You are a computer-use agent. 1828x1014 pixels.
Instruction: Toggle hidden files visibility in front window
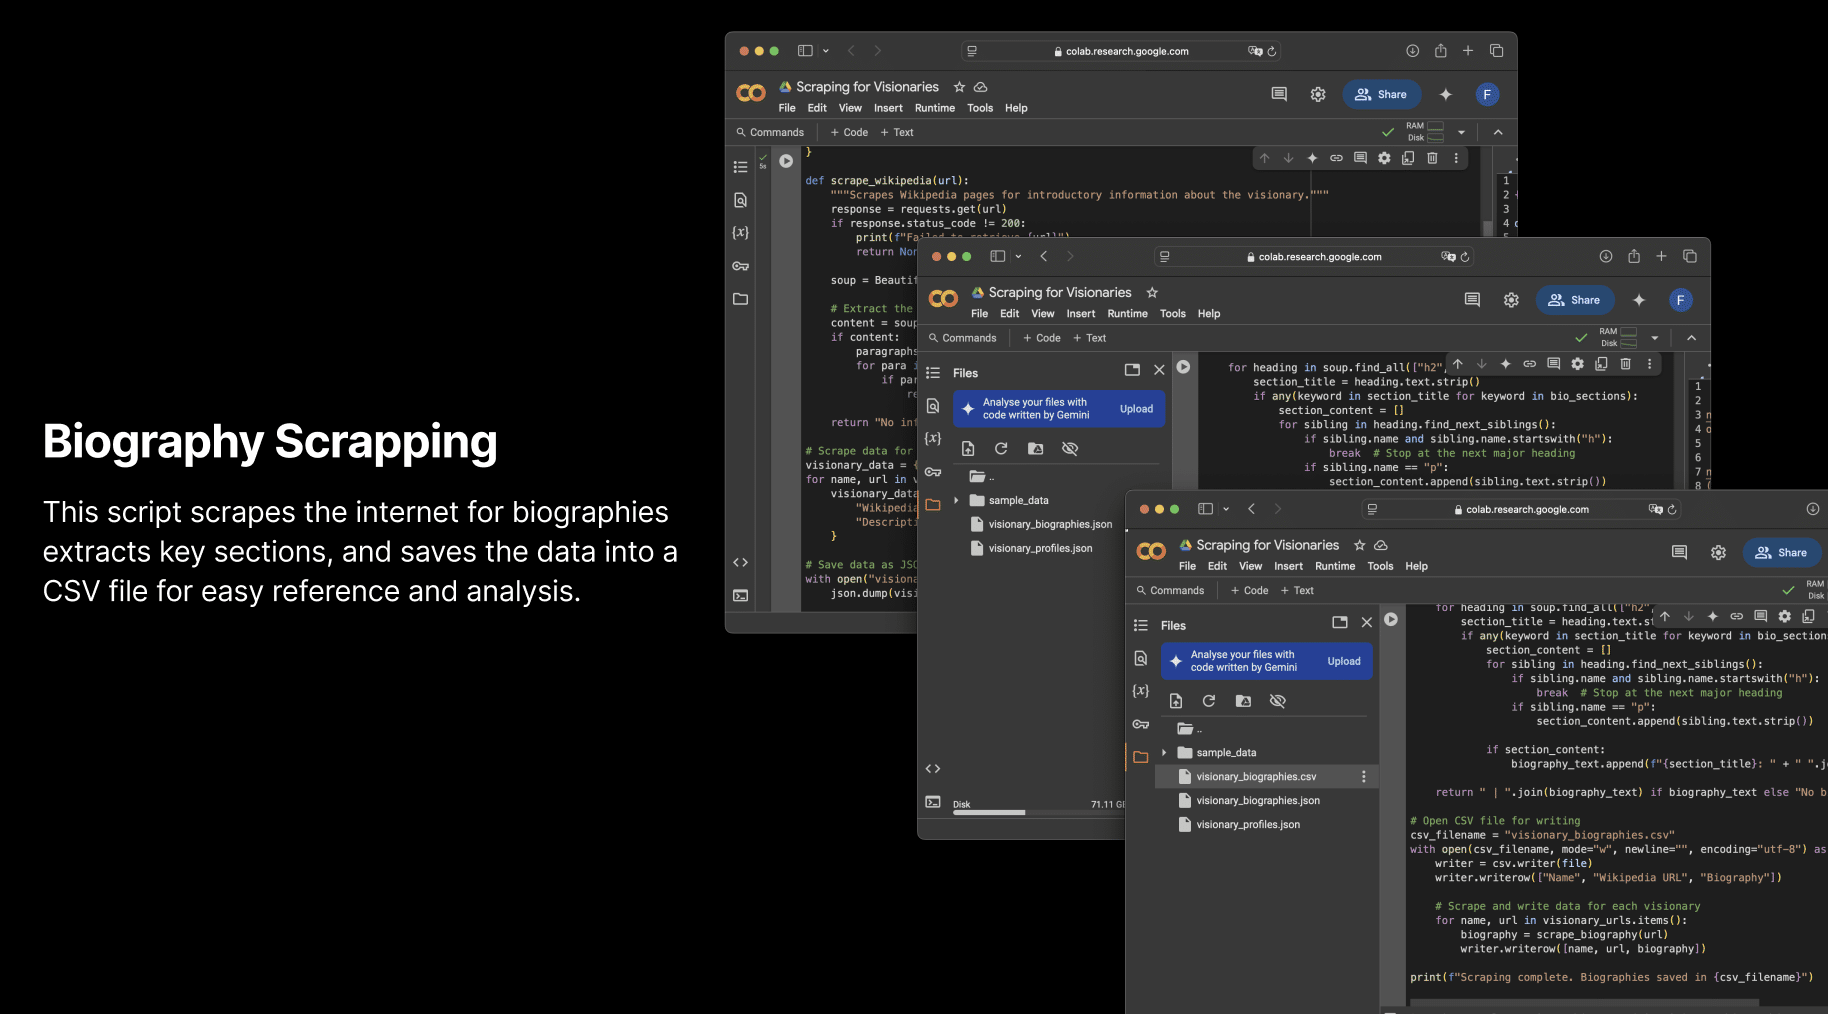(1277, 701)
